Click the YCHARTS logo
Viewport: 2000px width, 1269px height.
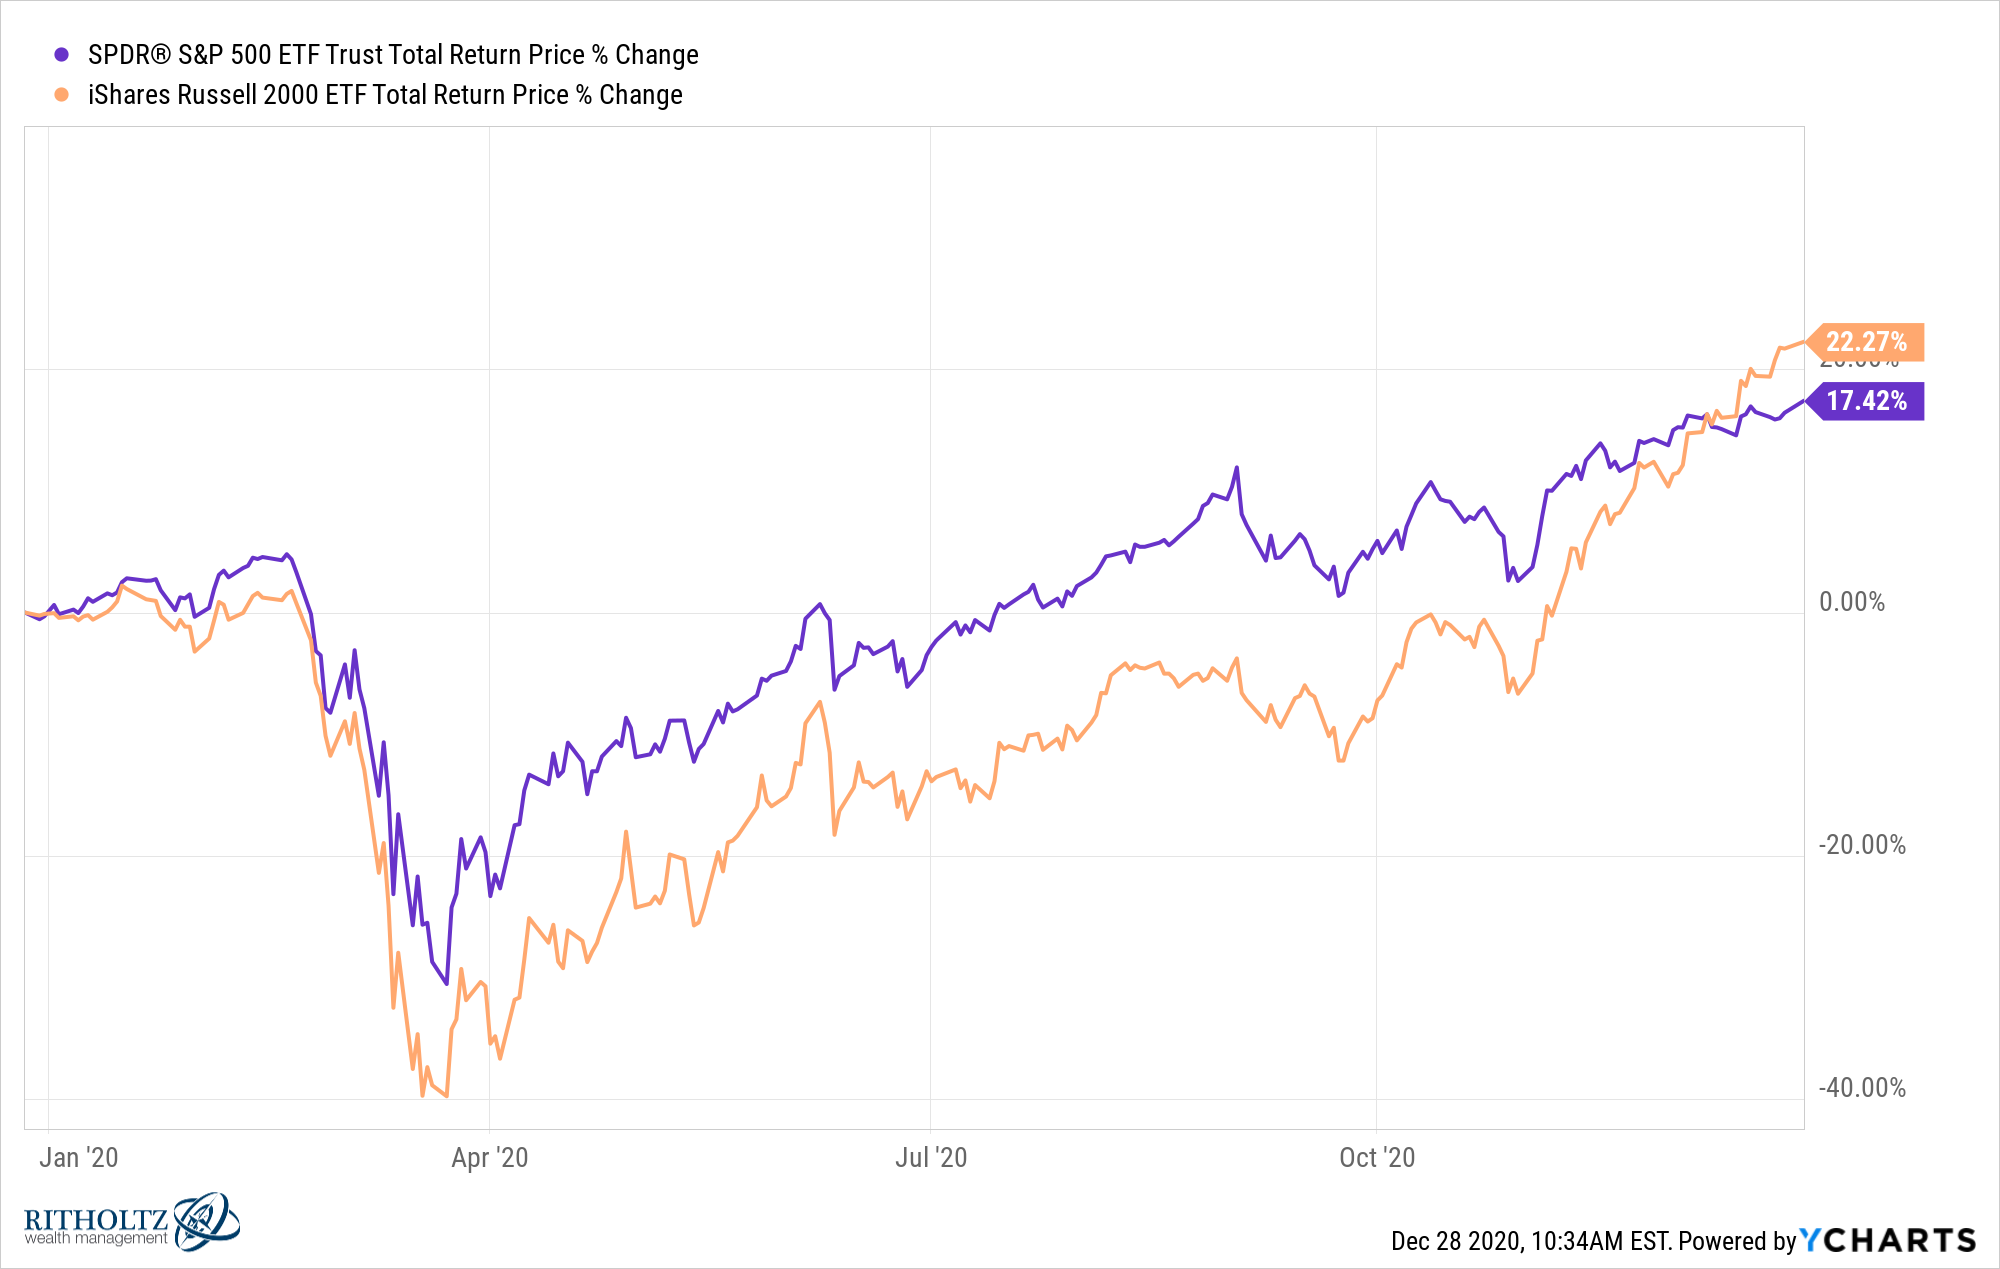click(1888, 1240)
